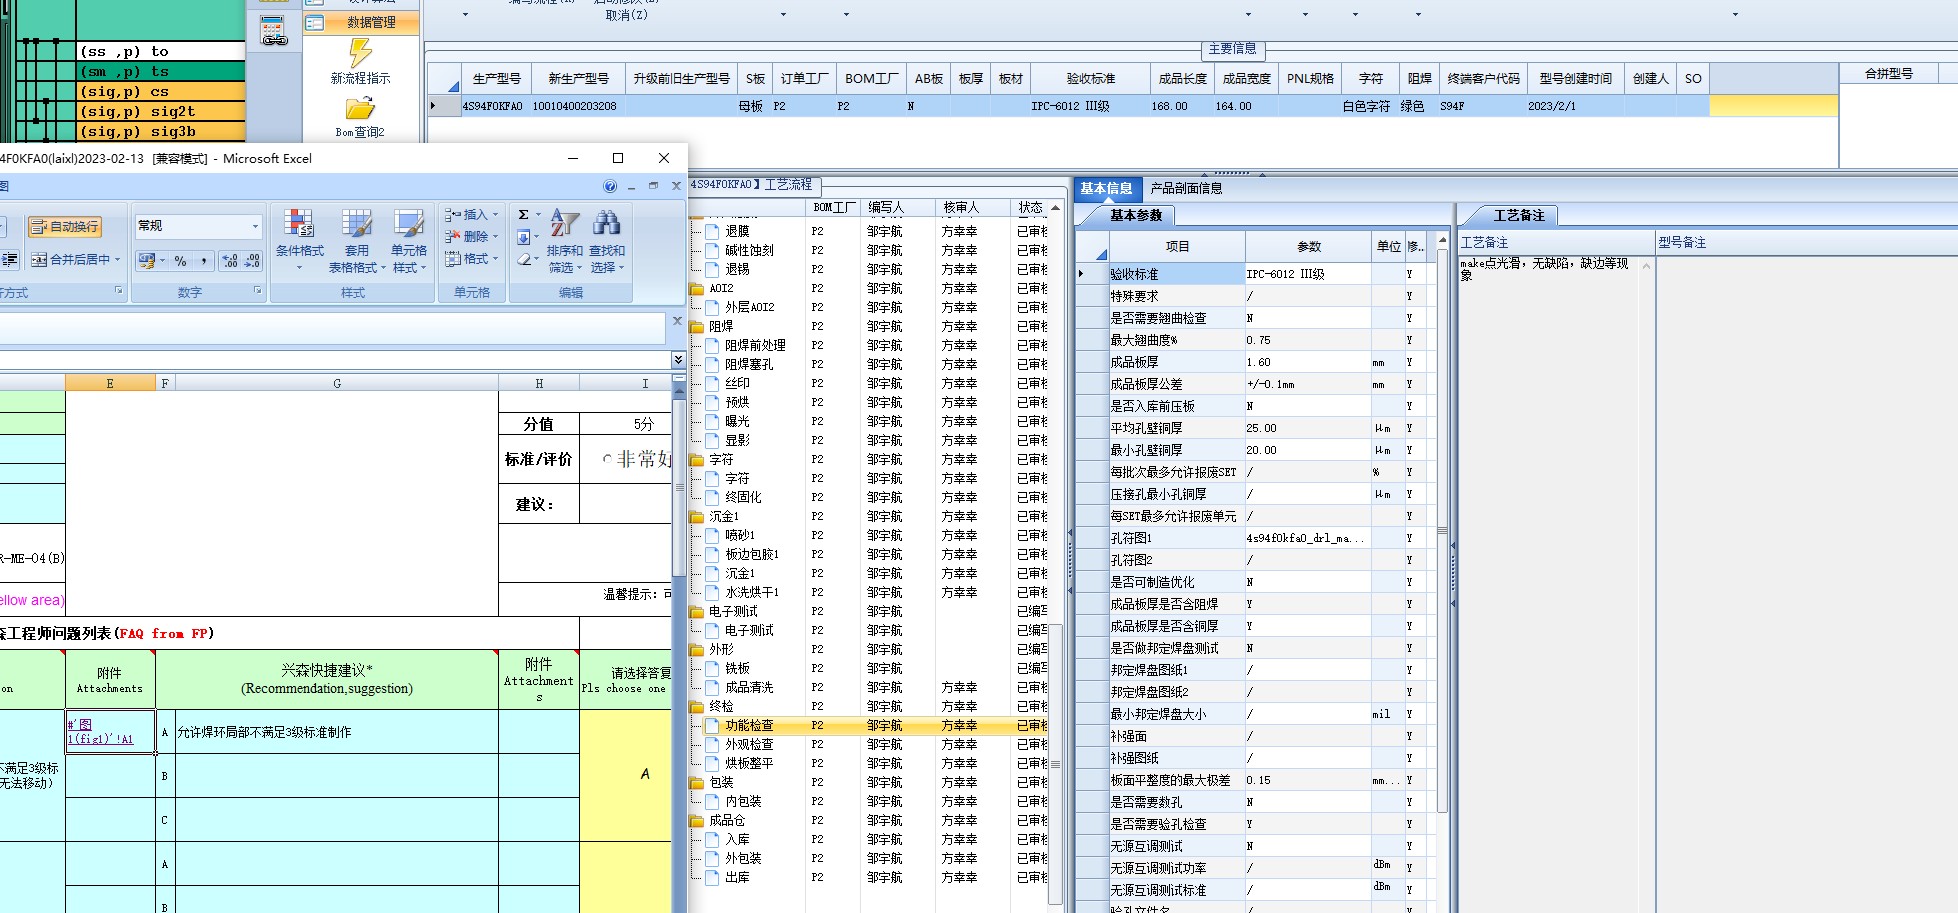Open the fig1 hyperlink in Excel cell

(100, 732)
